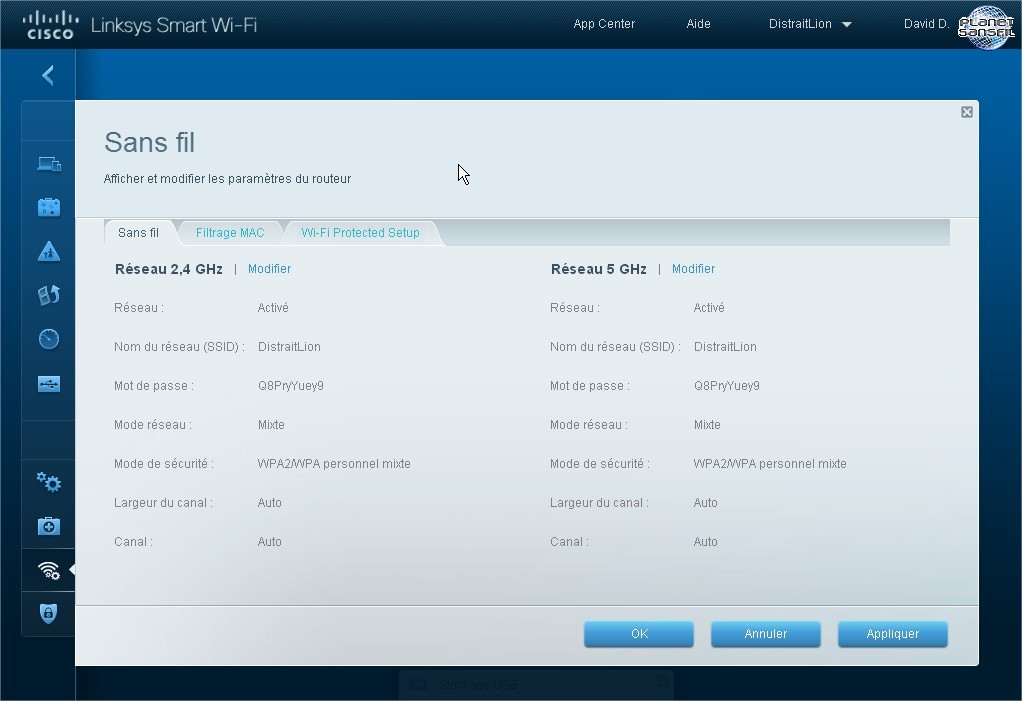
Task: Open the troubleshooting medical kit icon
Action: coord(49,526)
